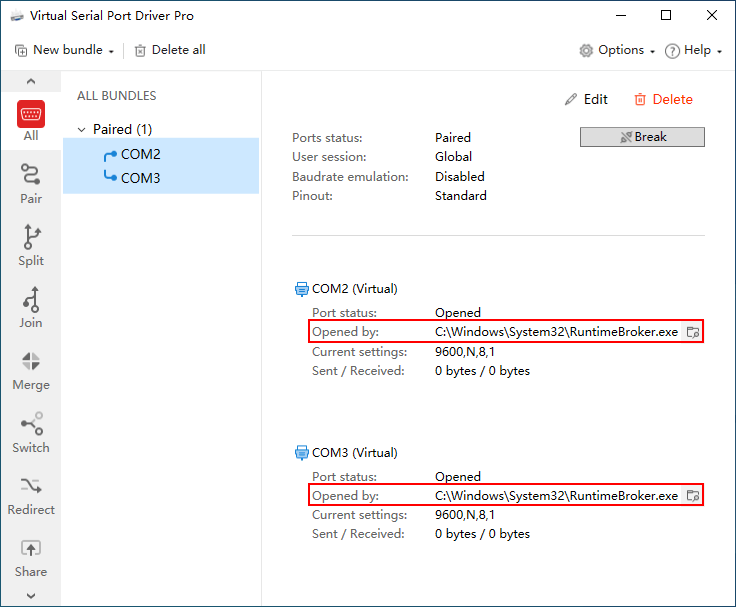
Task: Open the Switch bundle tool
Action: coord(31,433)
